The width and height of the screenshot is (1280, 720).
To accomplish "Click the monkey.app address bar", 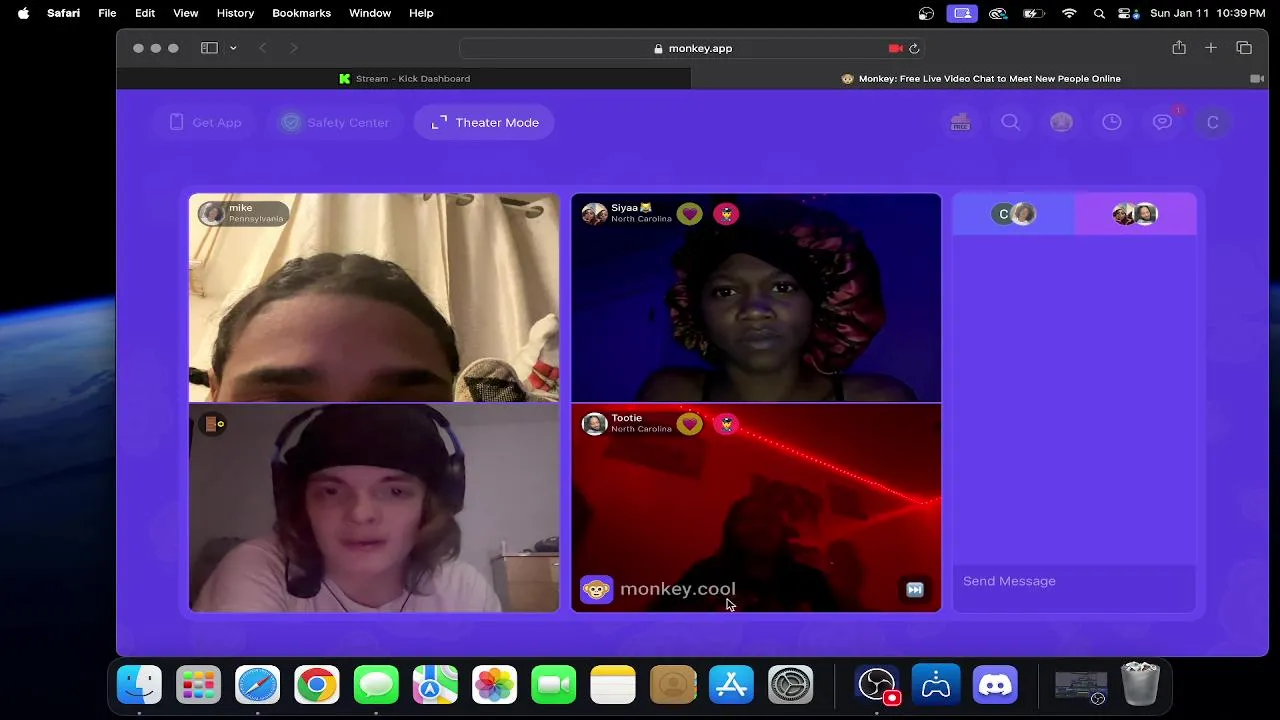I will click(x=692, y=48).
